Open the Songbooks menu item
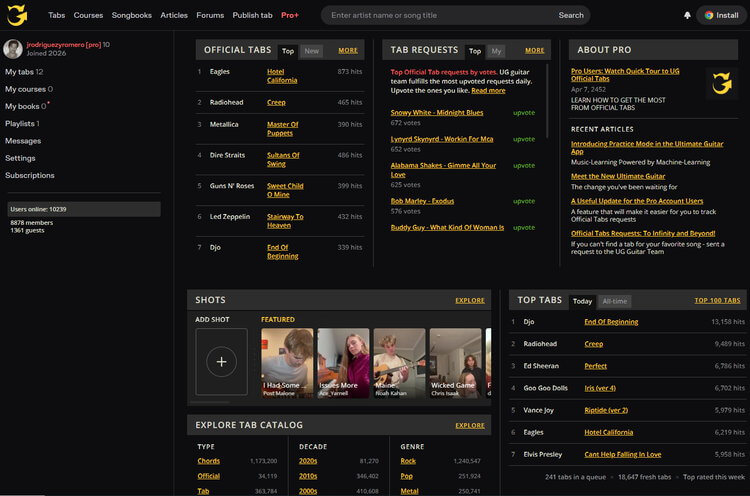This screenshot has height=496, width=750. tap(132, 15)
